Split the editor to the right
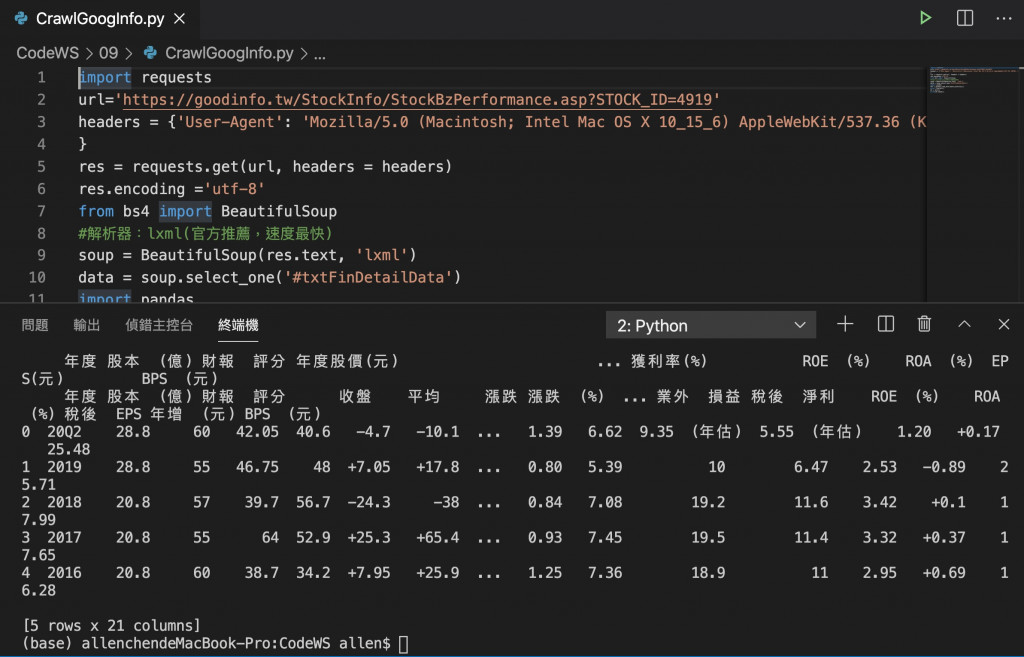The height and width of the screenshot is (657, 1024). tap(965, 18)
